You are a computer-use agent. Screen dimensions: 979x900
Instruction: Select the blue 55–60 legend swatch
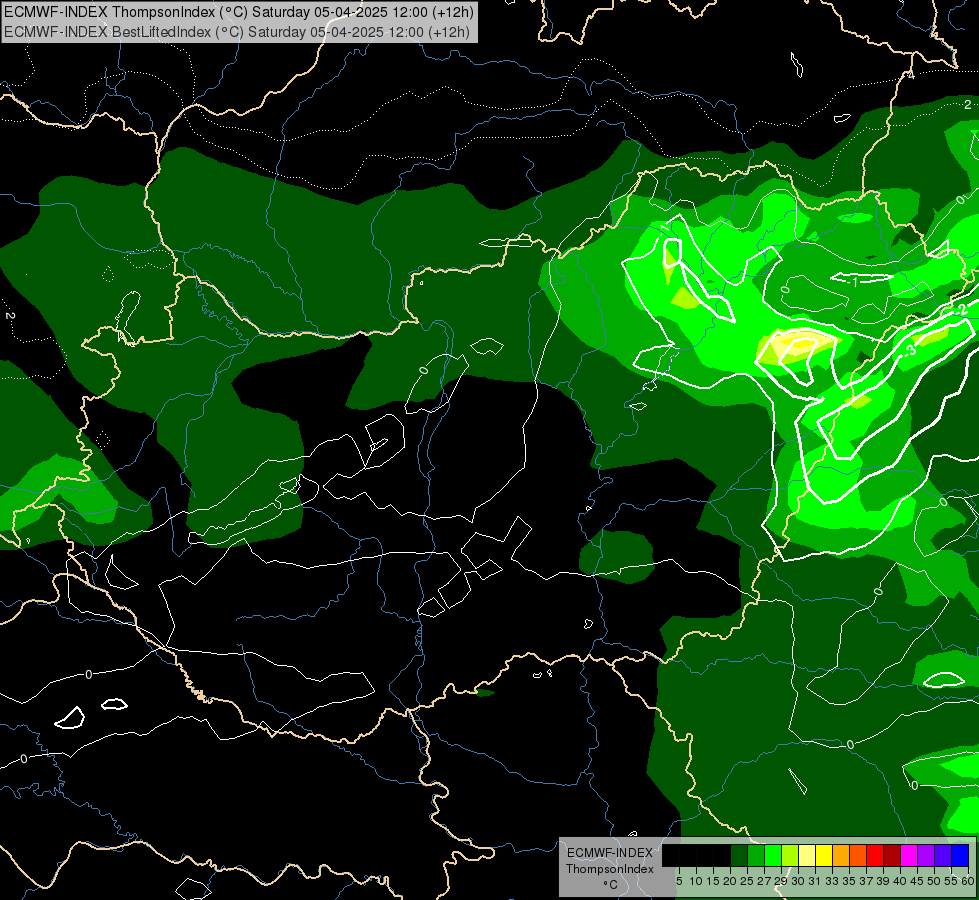pyautogui.click(x=960, y=855)
